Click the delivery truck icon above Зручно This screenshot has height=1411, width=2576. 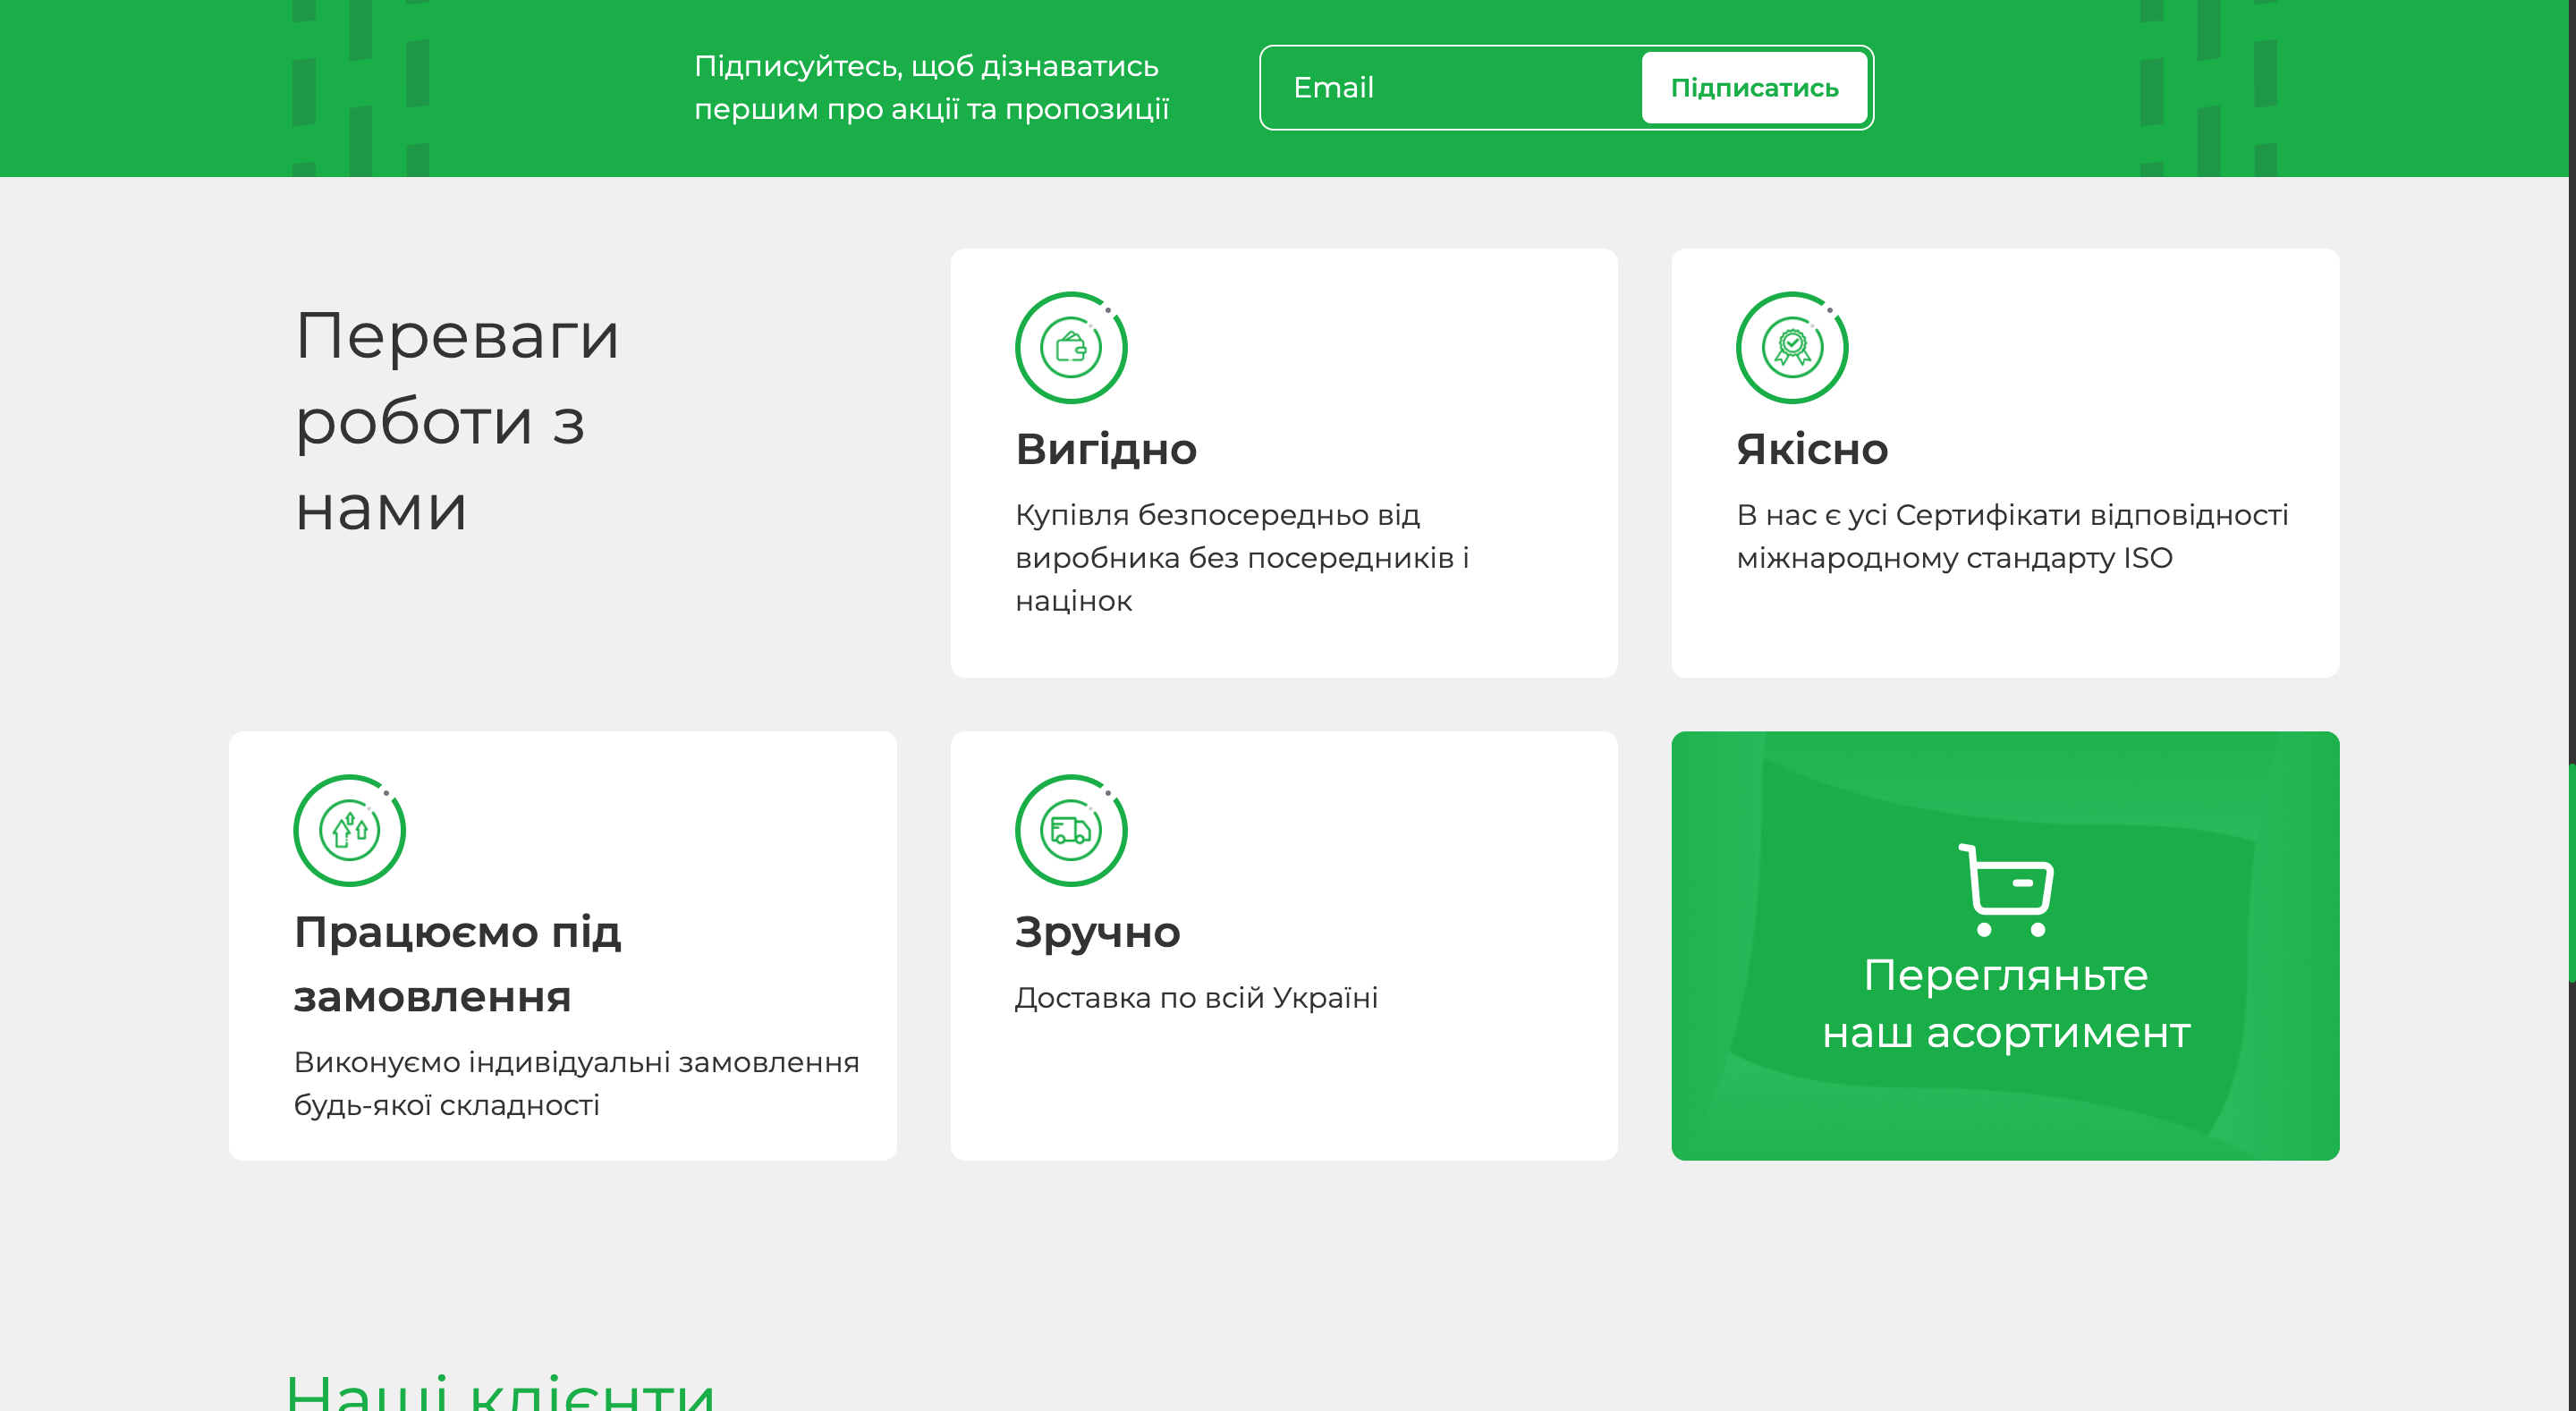(1071, 830)
